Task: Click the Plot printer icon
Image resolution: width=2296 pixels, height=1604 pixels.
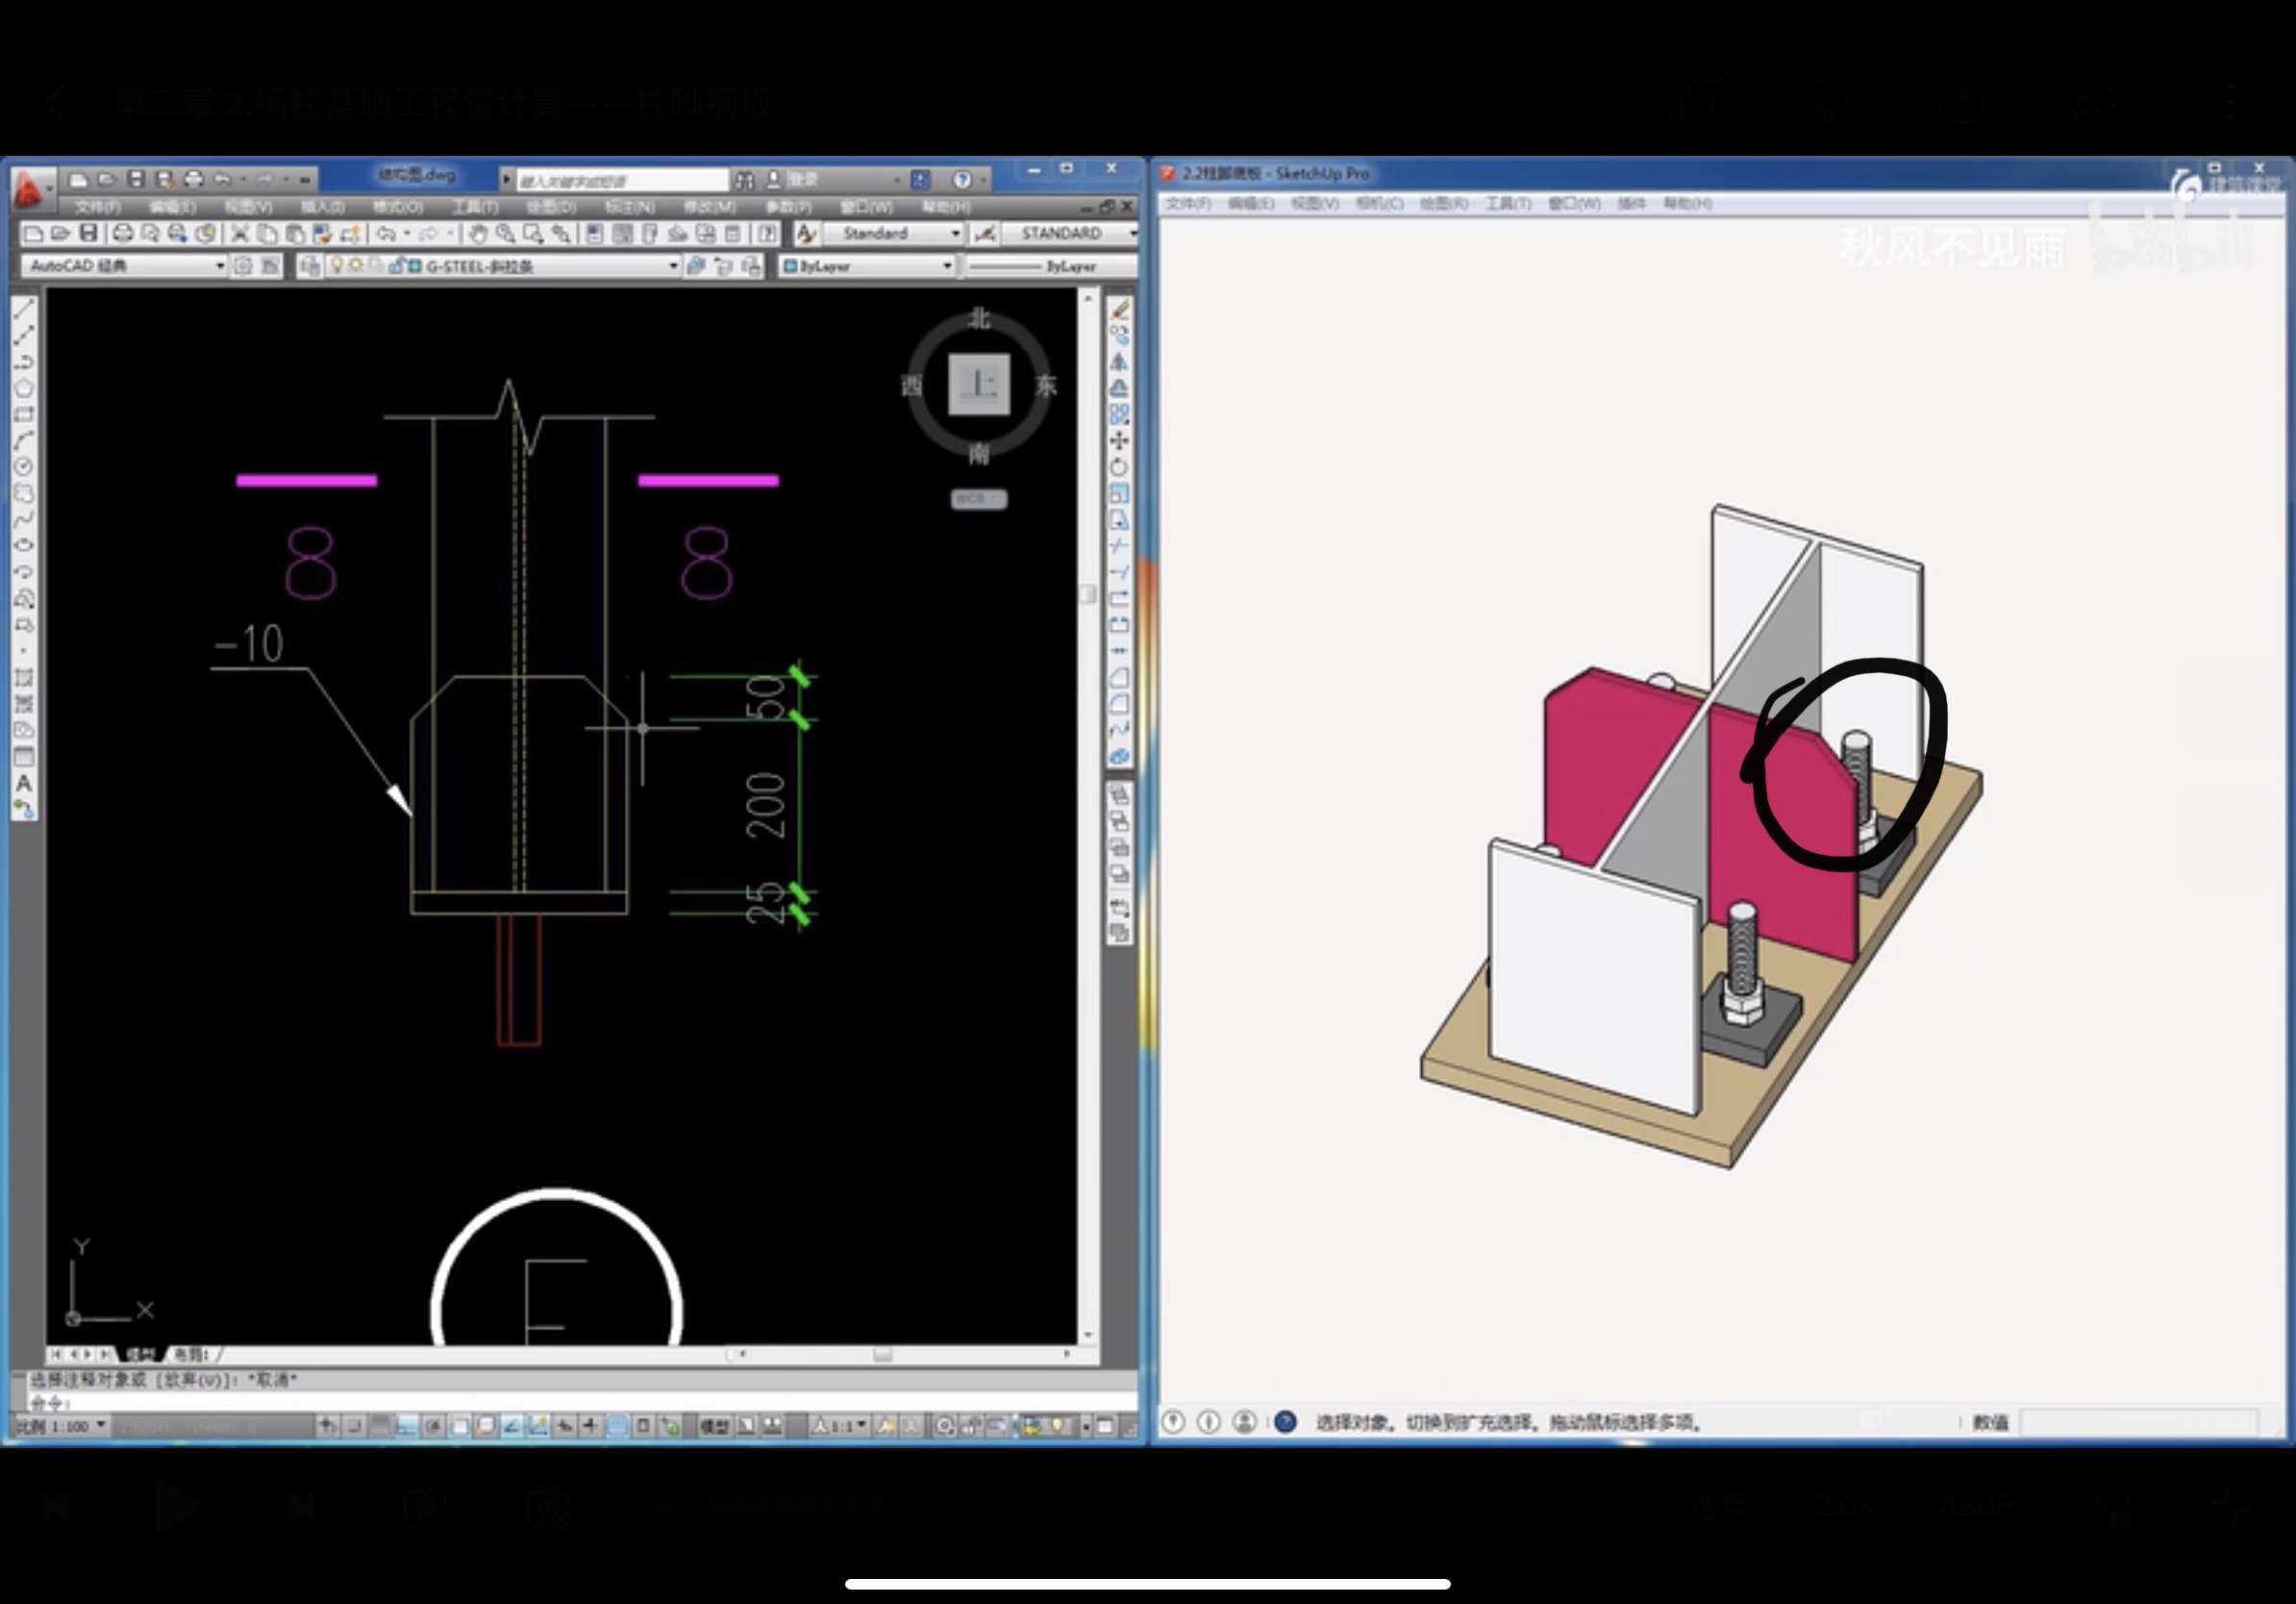Action: point(122,234)
